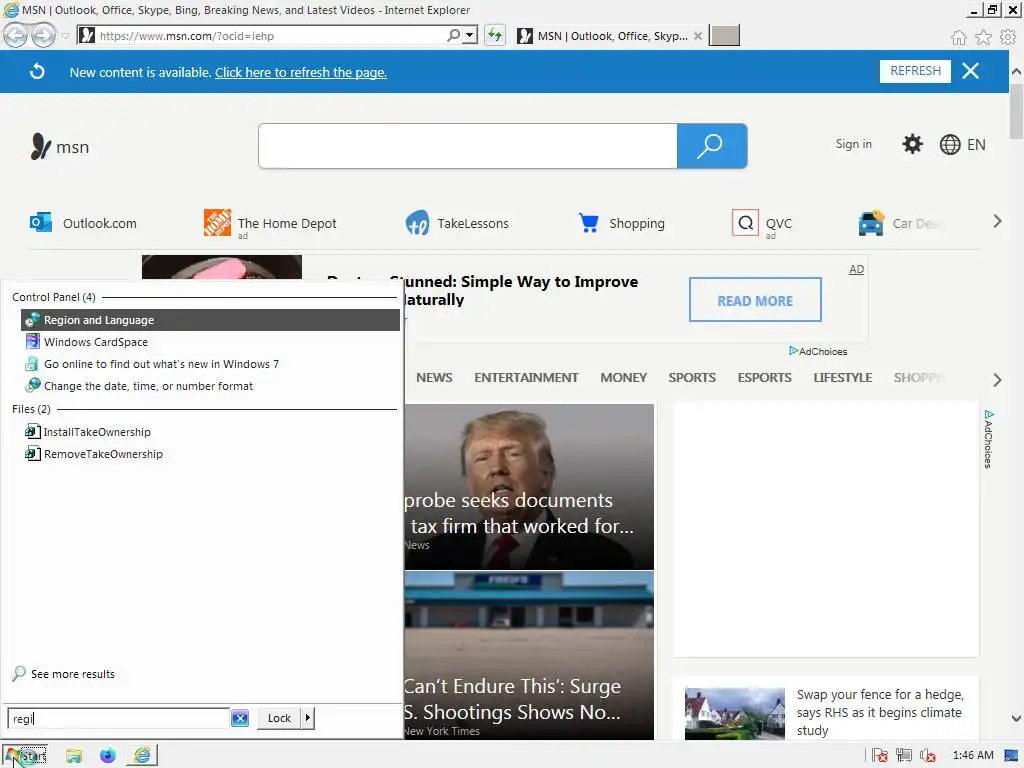Viewport: 1024px width, 768px height.
Task: Select 'Go online to find out what's new in Windows 7'
Action: pyautogui.click(x=210, y=364)
